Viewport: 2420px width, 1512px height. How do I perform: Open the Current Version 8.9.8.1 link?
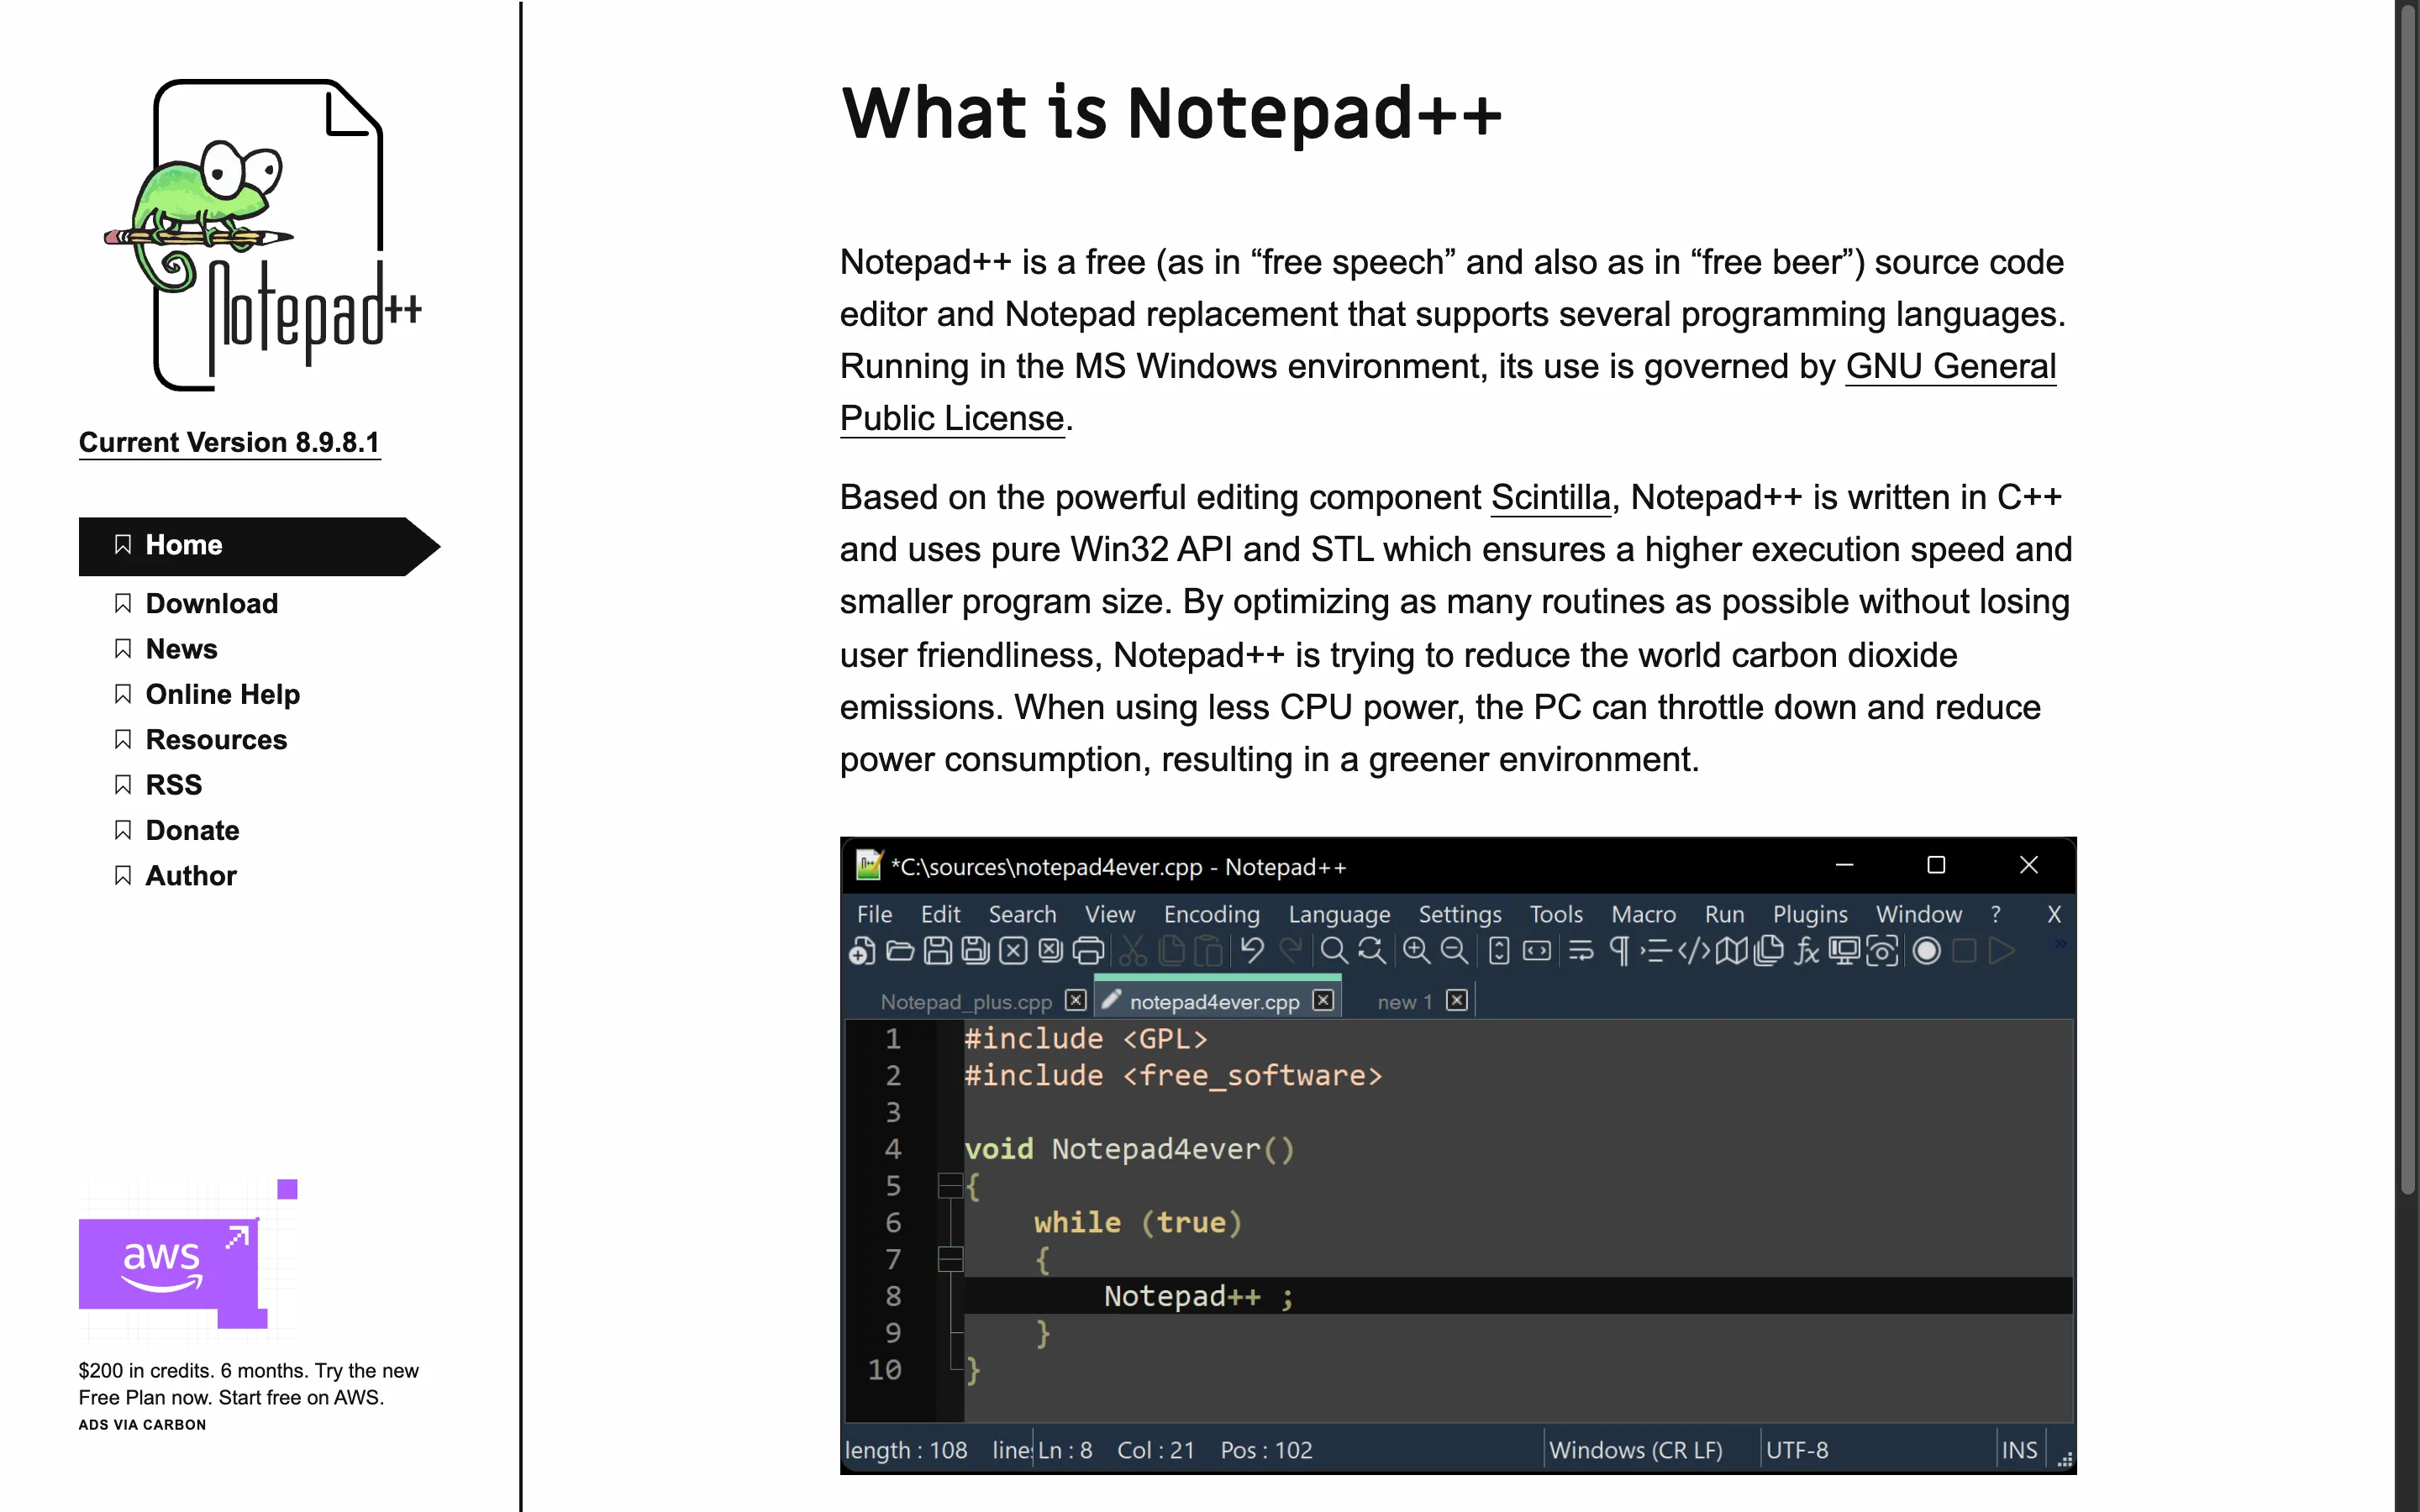pos(229,442)
